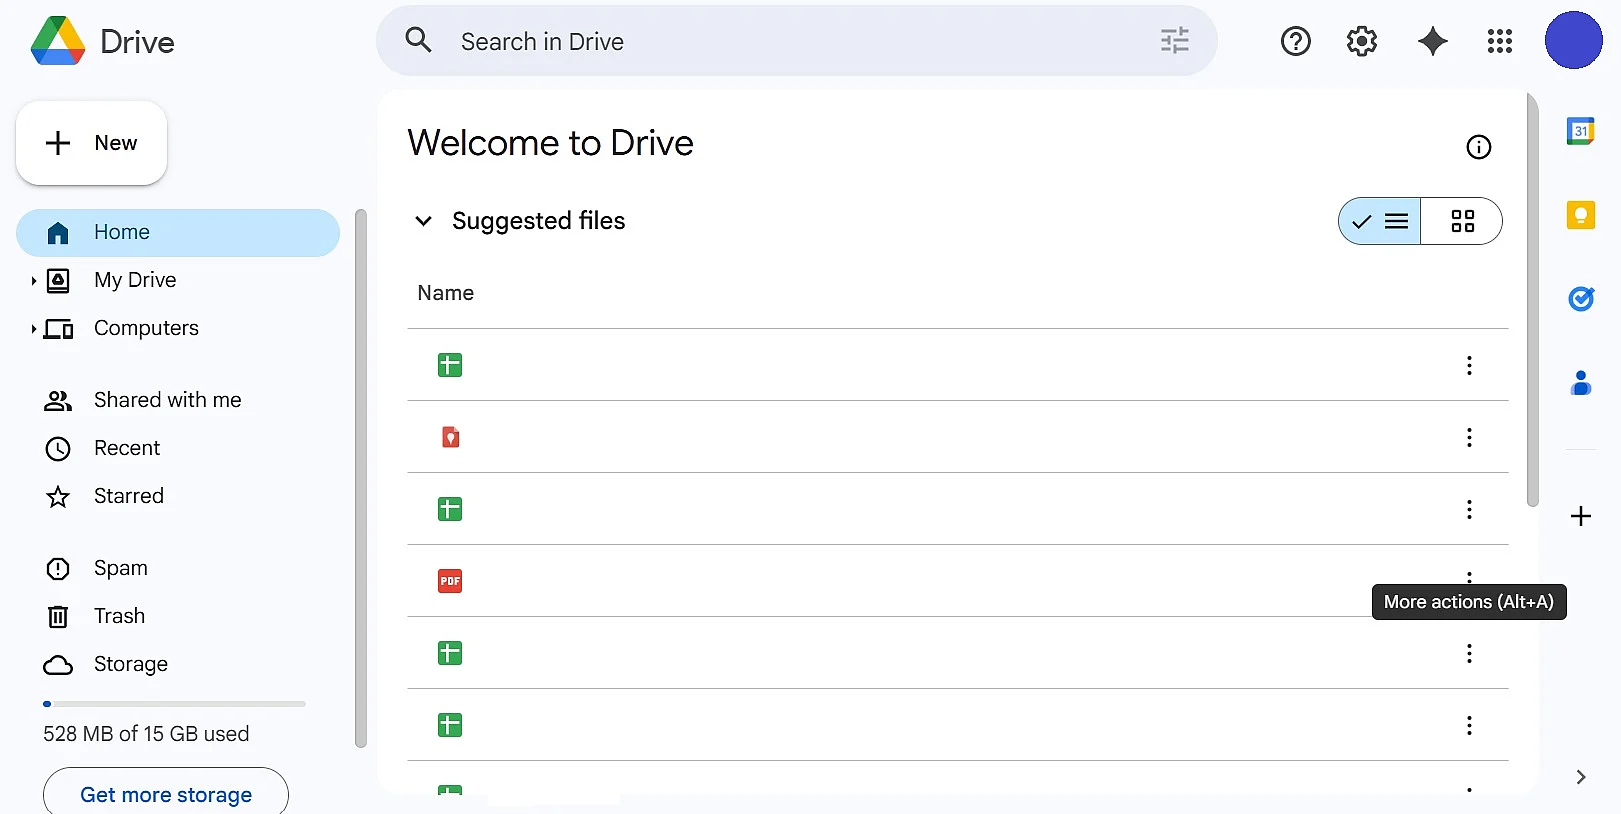1621x814 pixels.
Task: Open the Help question mark menu
Action: pos(1296,41)
